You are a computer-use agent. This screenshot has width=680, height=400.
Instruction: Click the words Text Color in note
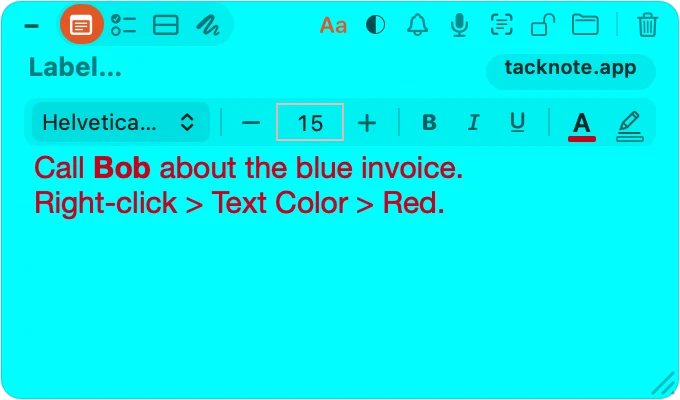pyautogui.click(x=280, y=203)
